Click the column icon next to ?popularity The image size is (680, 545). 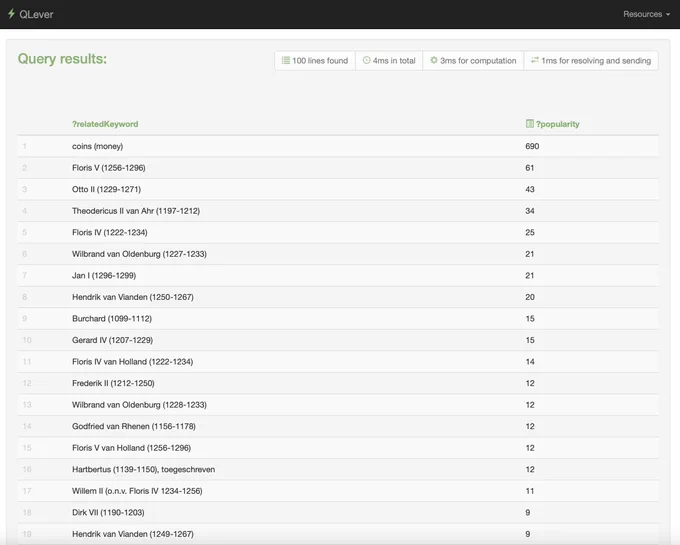coord(530,124)
